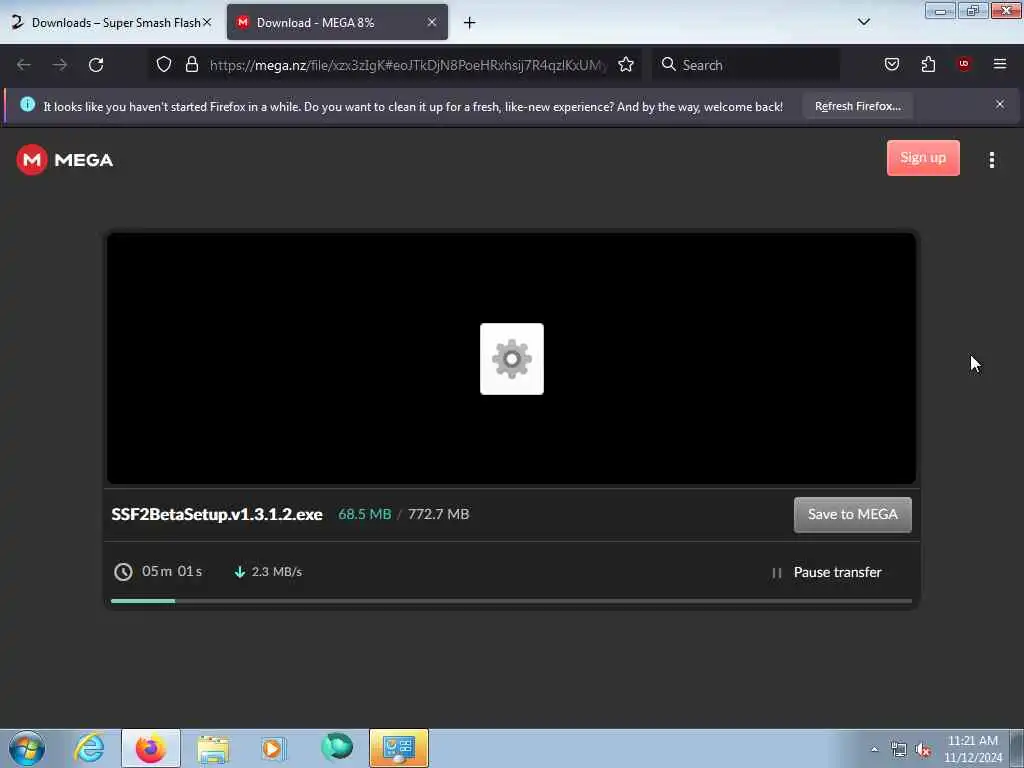Open MEGA three-dot options menu
1024x768 pixels.
pos(991,160)
